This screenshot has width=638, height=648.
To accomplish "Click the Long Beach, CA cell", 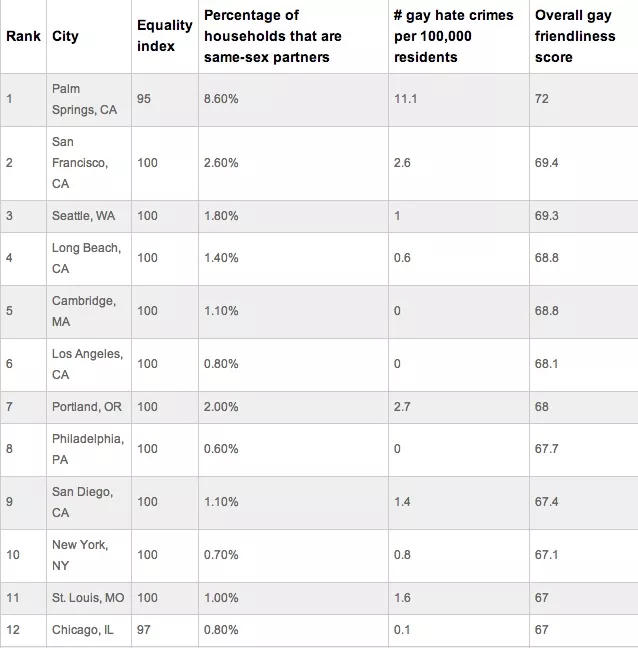I will (x=89, y=259).
